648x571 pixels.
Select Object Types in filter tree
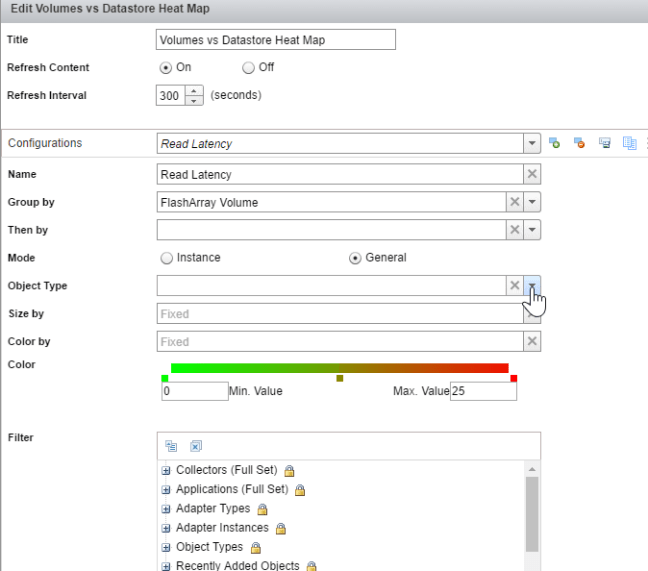pos(209,547)
